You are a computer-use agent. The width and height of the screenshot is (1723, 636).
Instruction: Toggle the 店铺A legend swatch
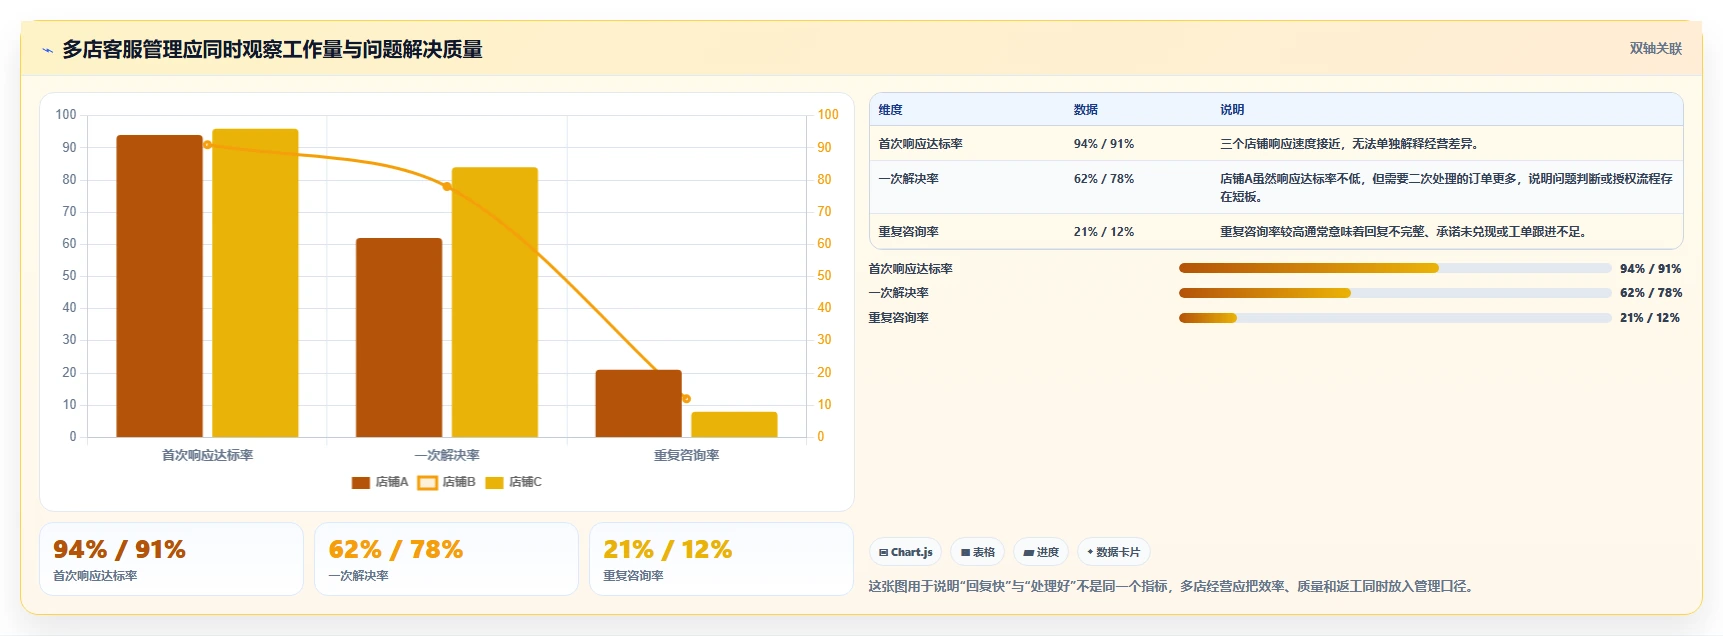[x=361, y=483]
